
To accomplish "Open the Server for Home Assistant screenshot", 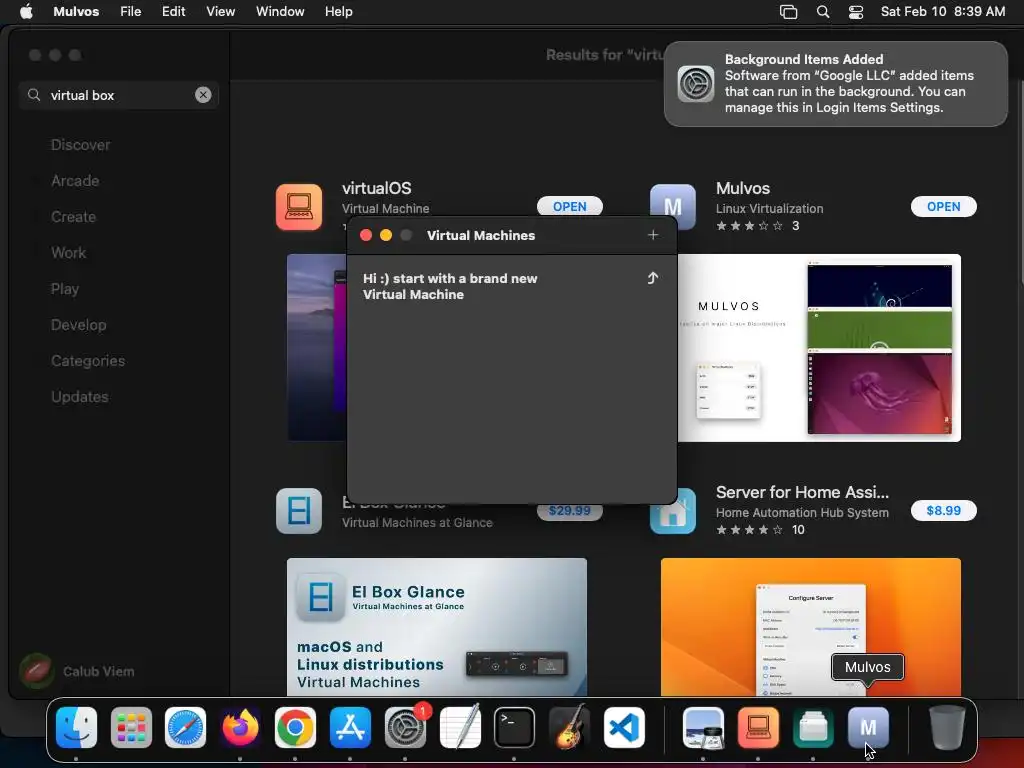I will click(810, 627).
